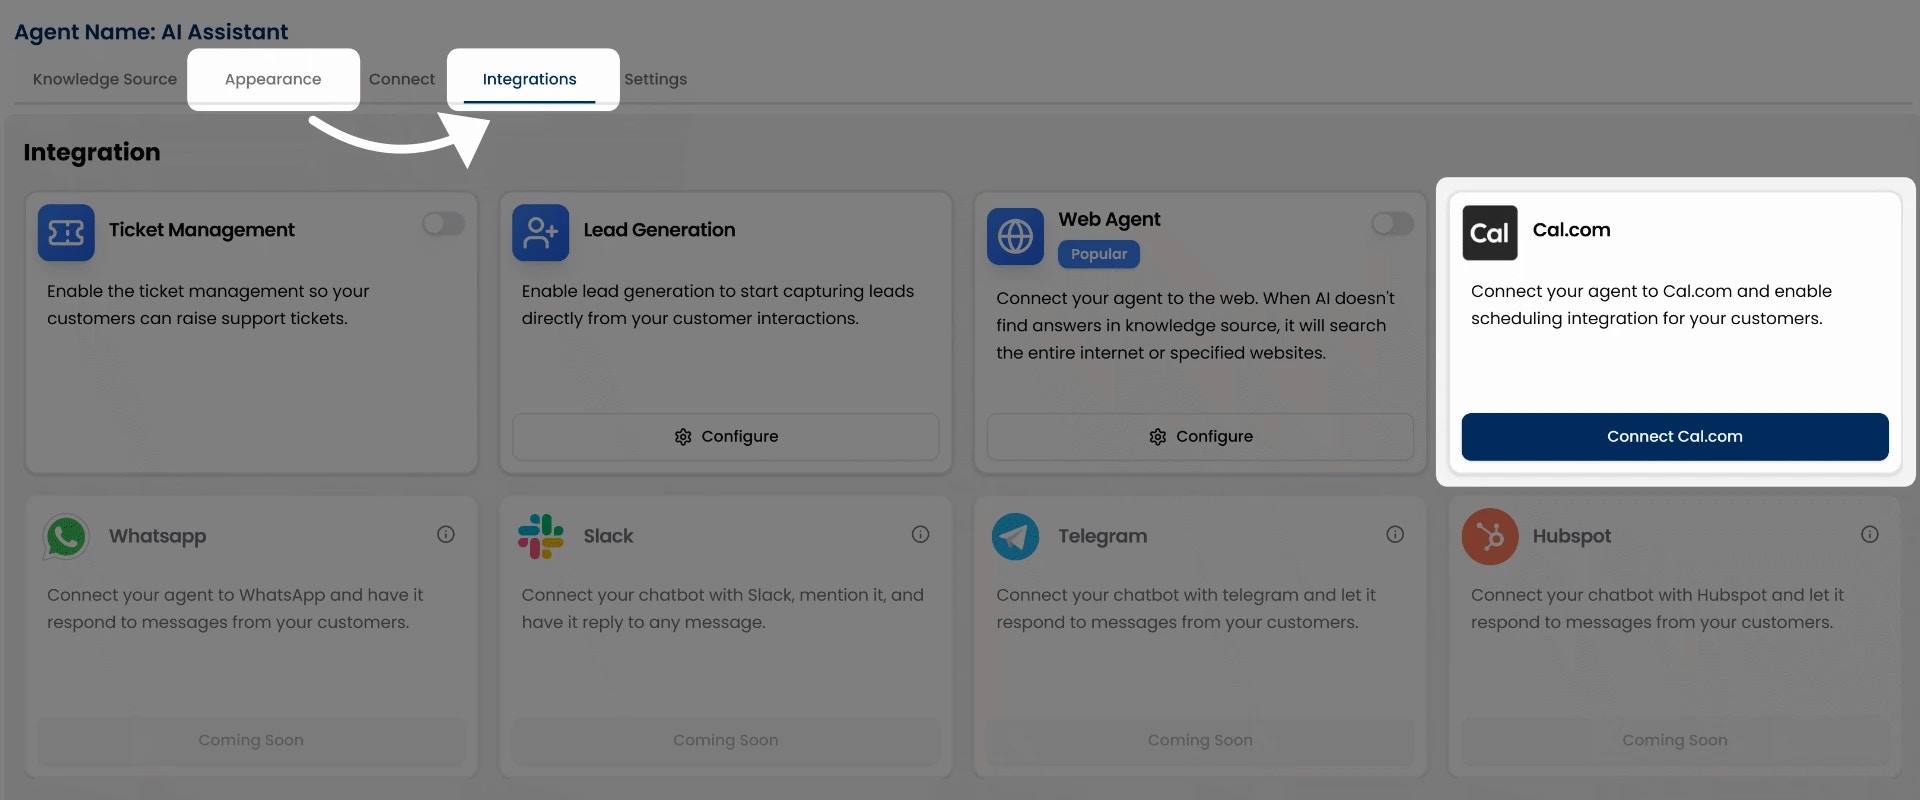The height and width of the screenshot is (800, 1920).
Task: Enable the Web Agent toggle
Action: tap(1391, 224)
